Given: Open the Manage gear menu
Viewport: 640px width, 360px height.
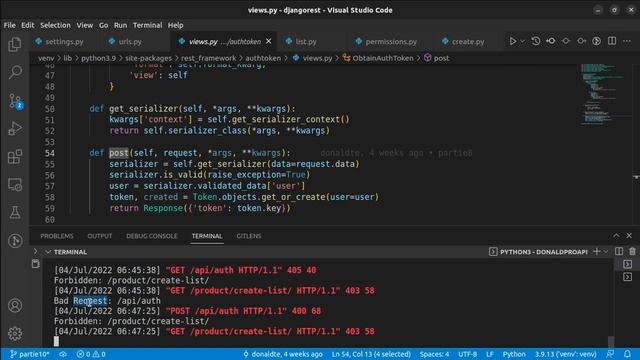Looking at the screenshot, I should click(15, 333).
